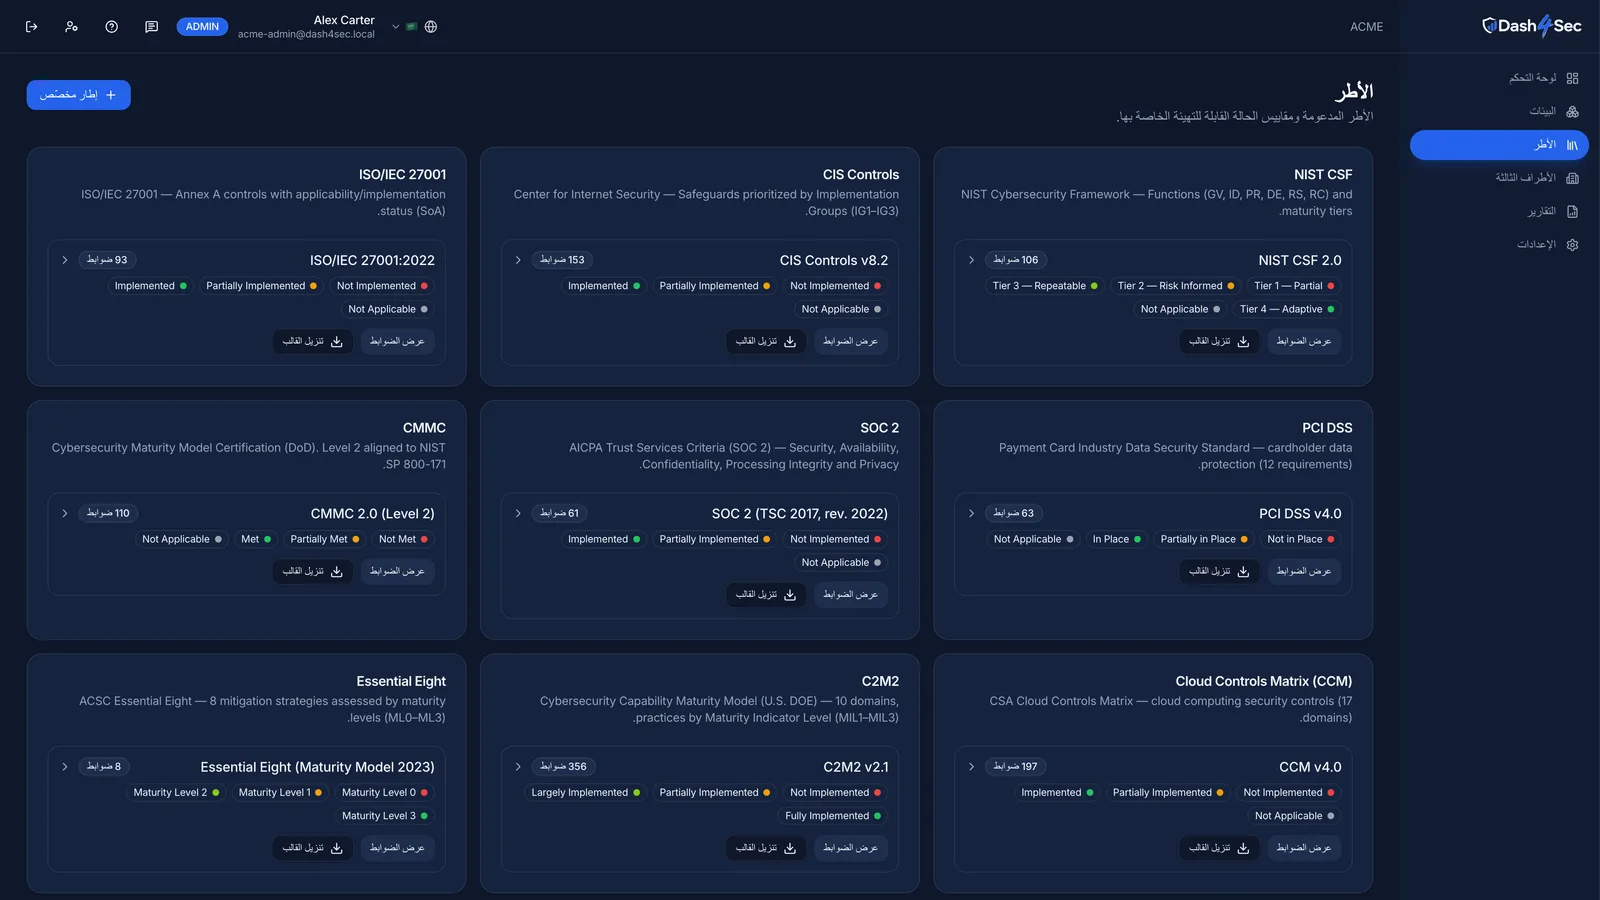This screenshot has height=900, width=1600.
Task: Click the 'Not in Place' status chip
Action: click(x=1300, y=539)
